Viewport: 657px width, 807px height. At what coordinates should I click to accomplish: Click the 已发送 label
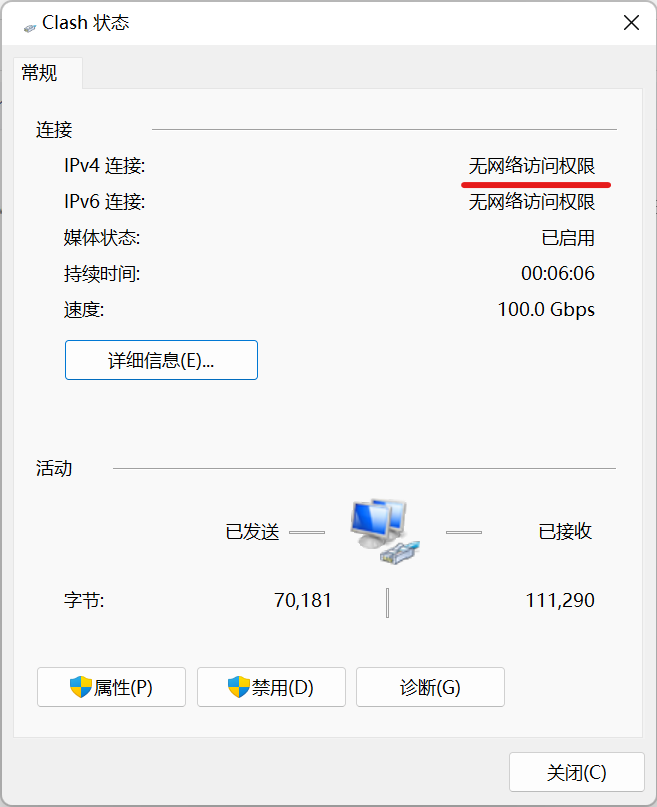pyautogui.click(x=252, y=532)
